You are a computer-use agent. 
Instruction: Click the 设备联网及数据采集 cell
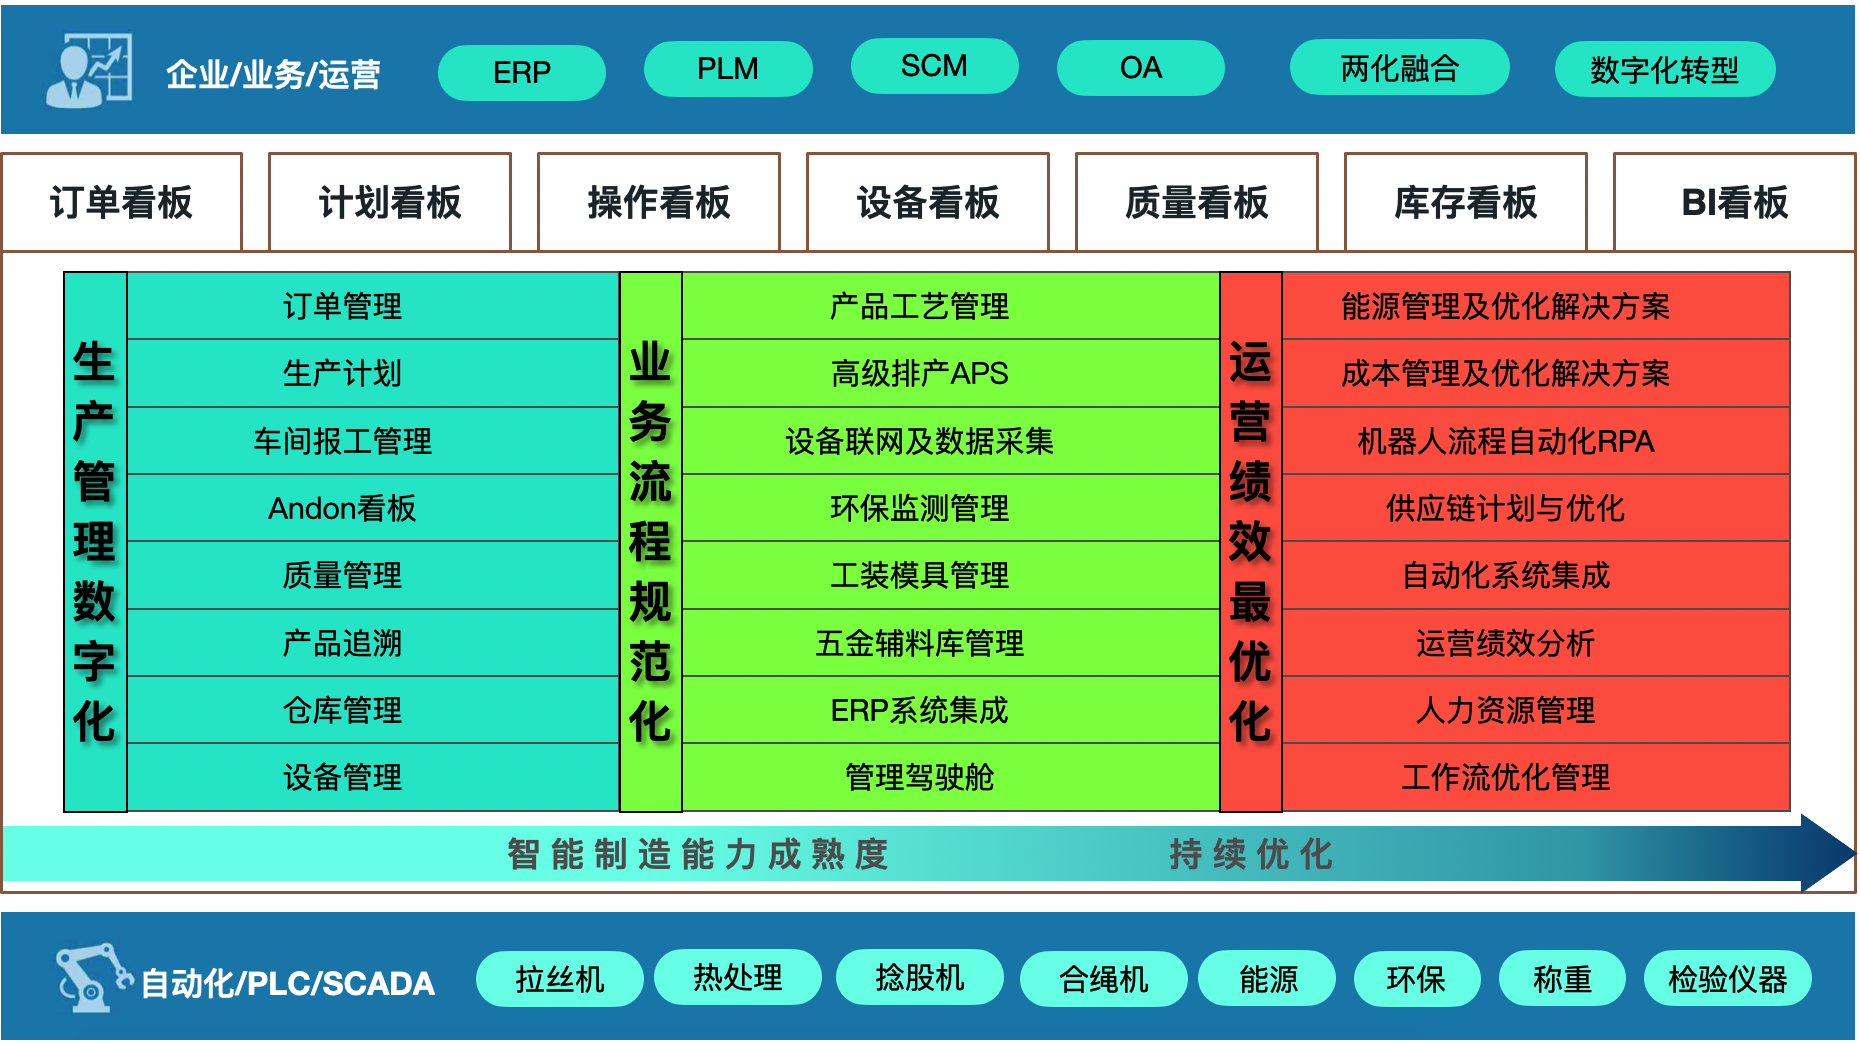click(951, 441)
